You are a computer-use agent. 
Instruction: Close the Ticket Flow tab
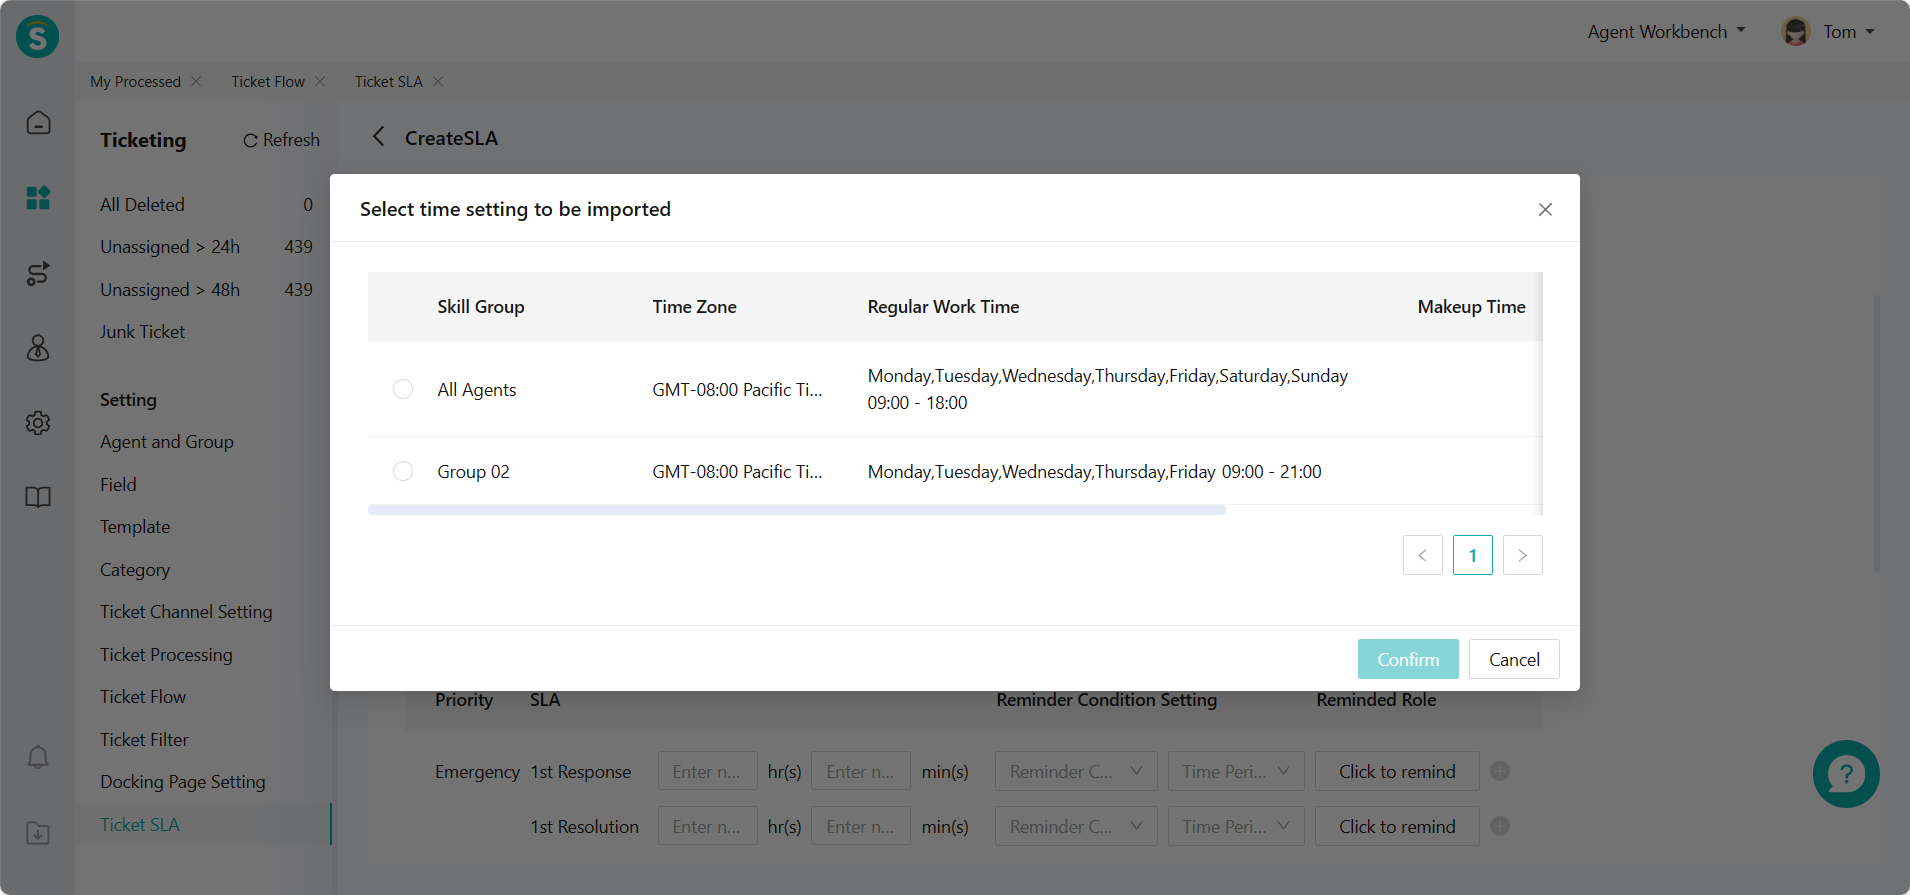(320, 81)
